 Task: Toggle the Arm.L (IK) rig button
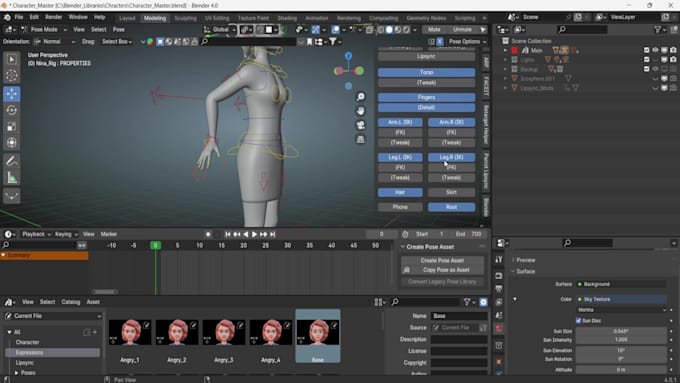(x=400, y=122)
